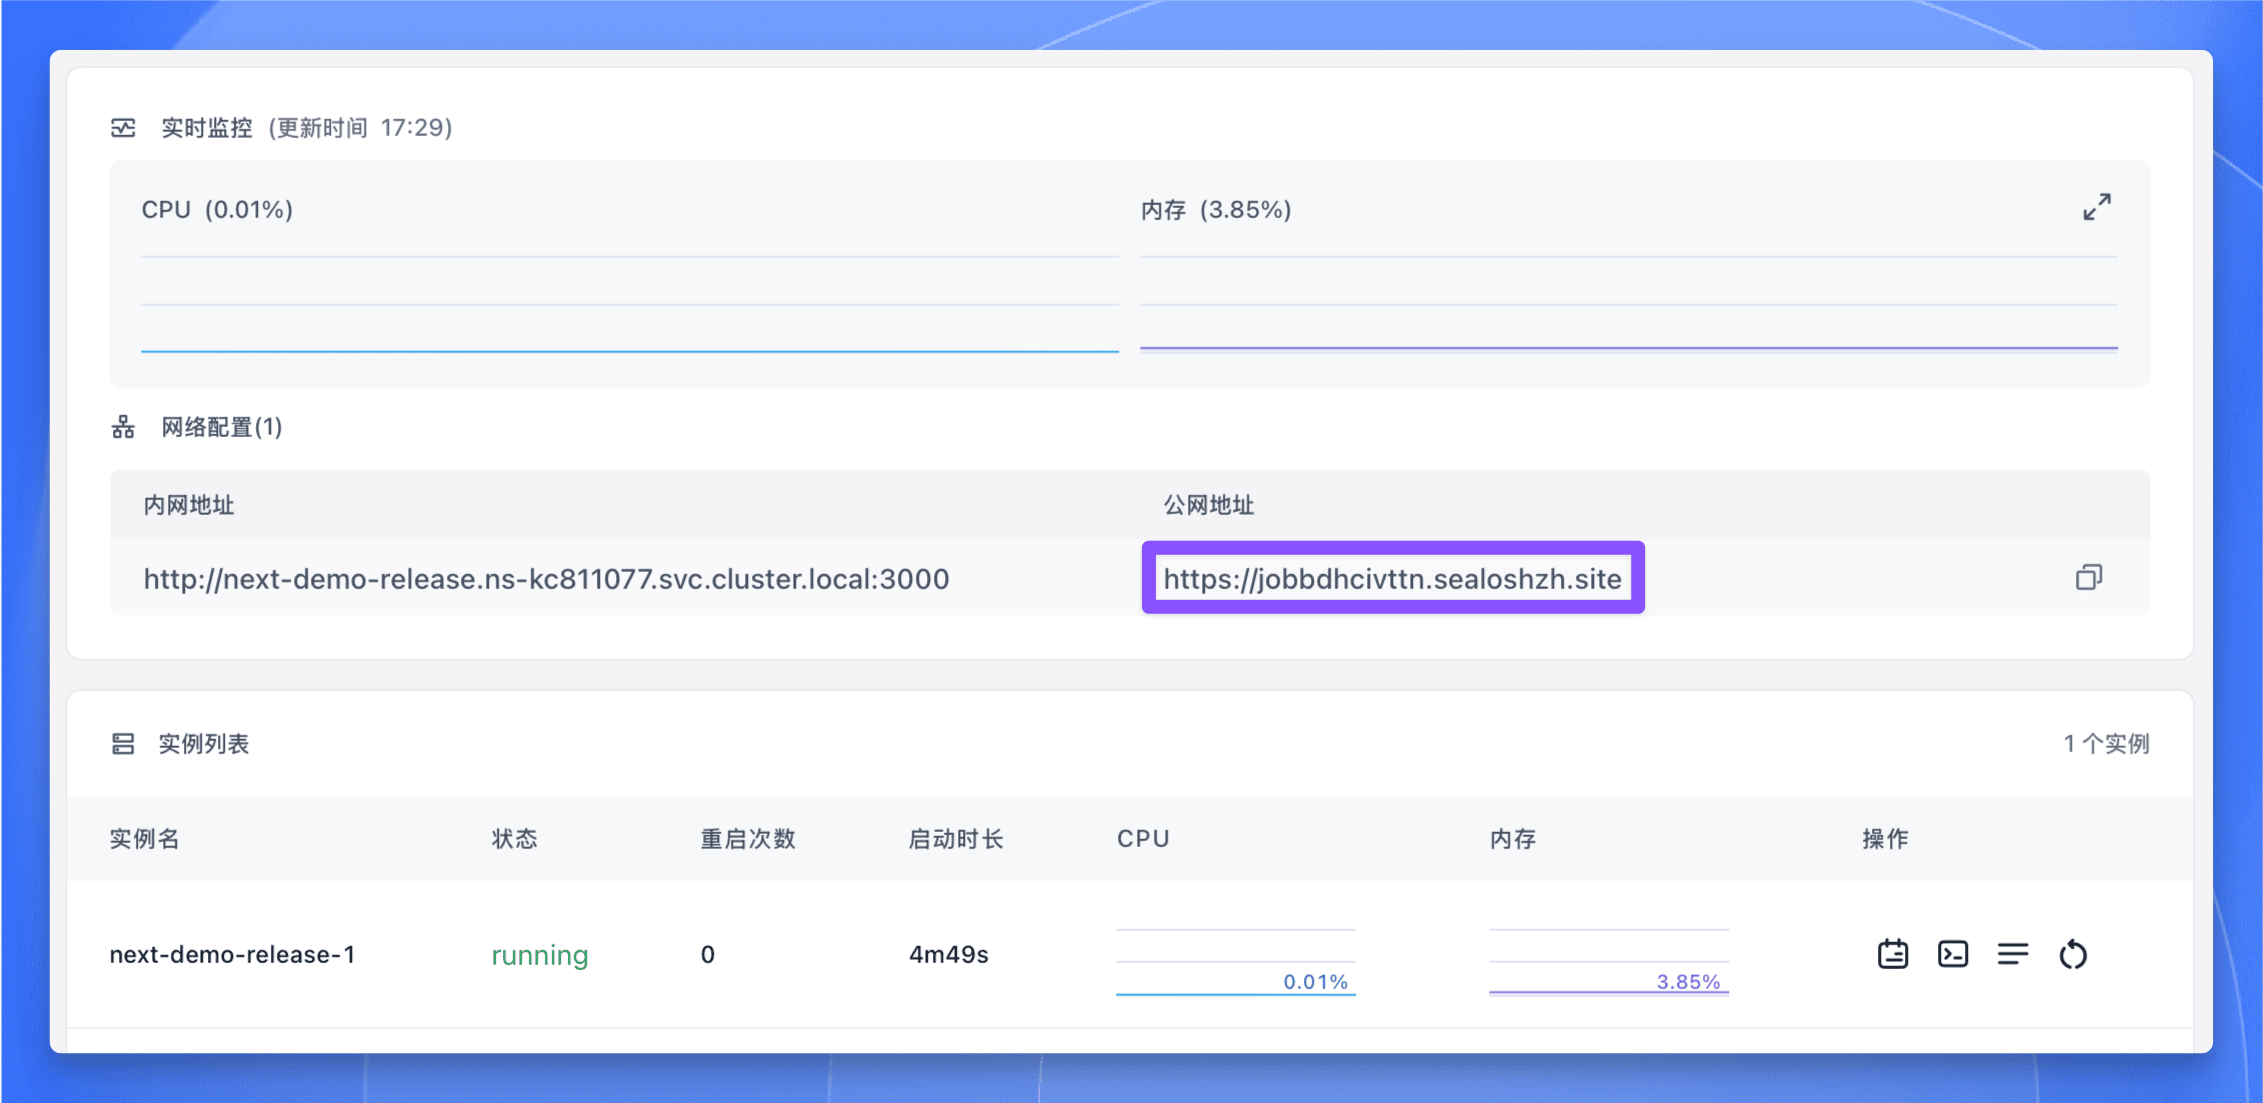Restart the next-demo-release-1 instance
2263x1103 pixels.
click(2073, 954)
